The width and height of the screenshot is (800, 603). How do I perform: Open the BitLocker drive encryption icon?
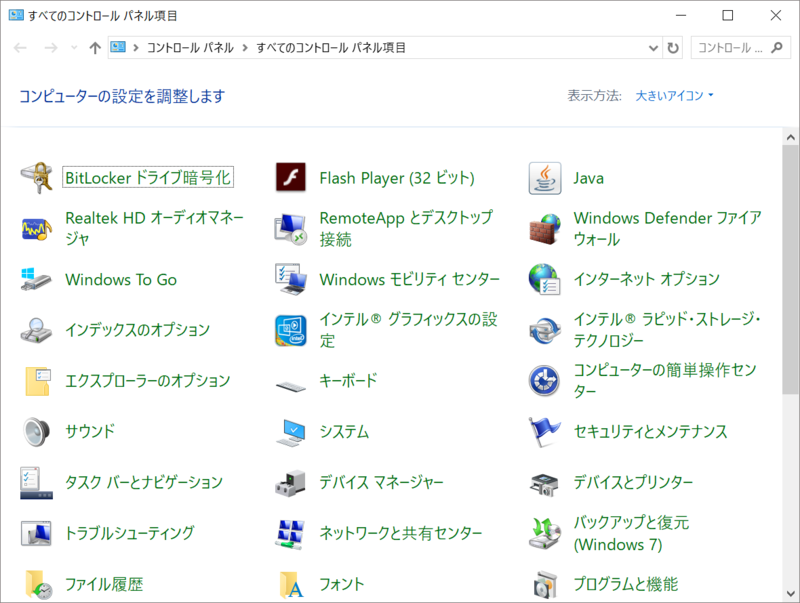point(36,178)
